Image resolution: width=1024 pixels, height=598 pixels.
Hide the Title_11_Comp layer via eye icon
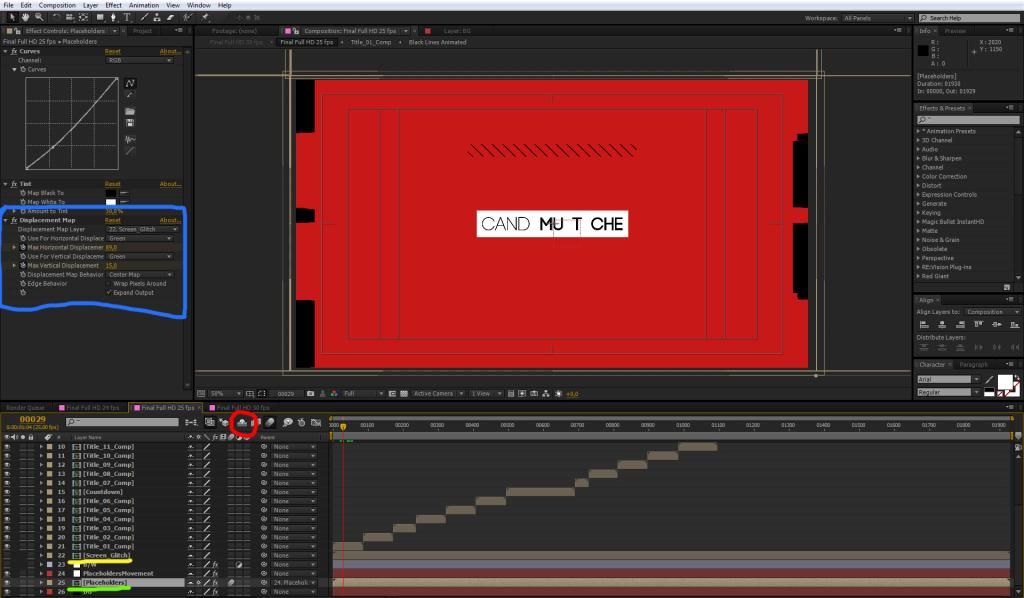point(7,447)
